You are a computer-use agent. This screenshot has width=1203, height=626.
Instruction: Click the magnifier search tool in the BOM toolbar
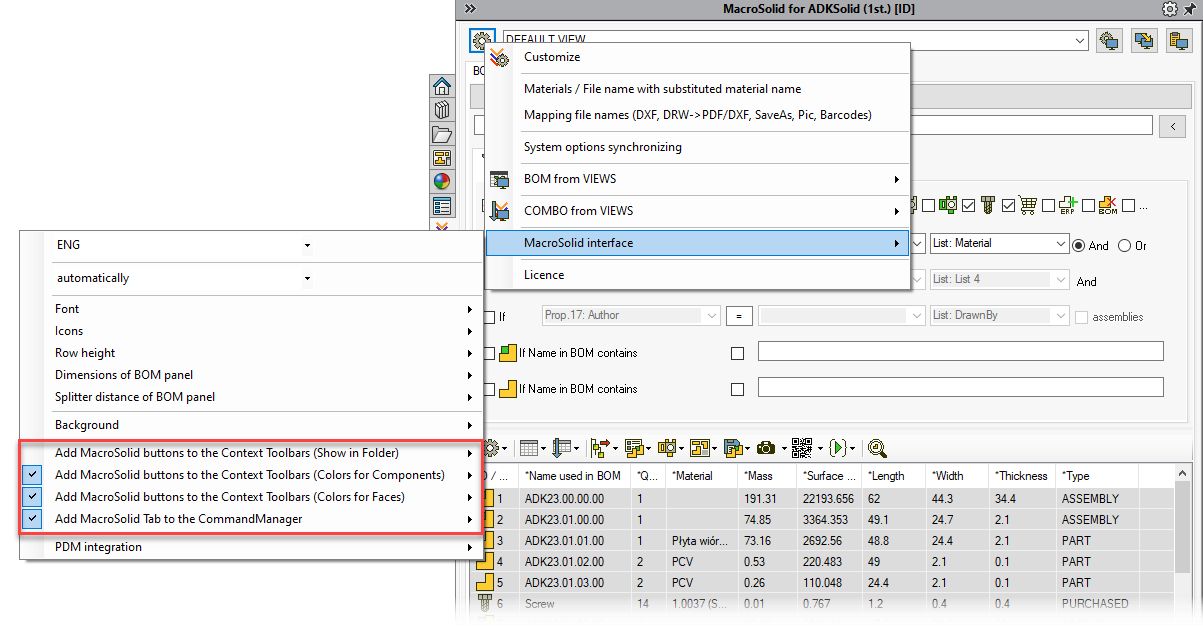[x=877, y=449]
